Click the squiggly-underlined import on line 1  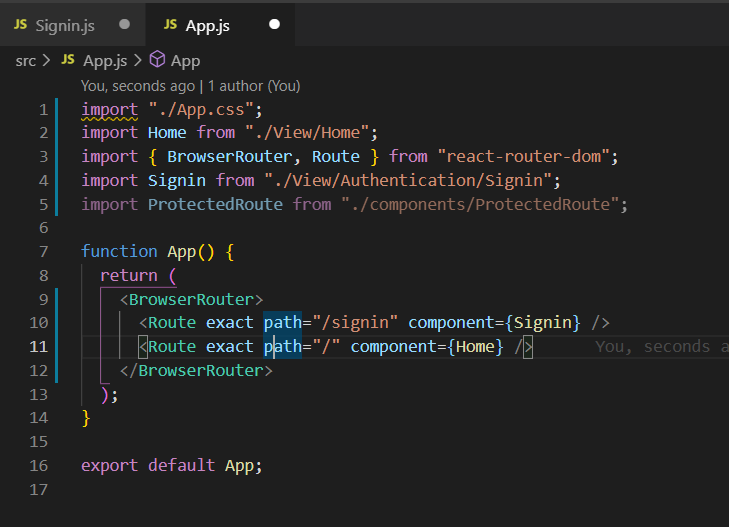point(110,110)
